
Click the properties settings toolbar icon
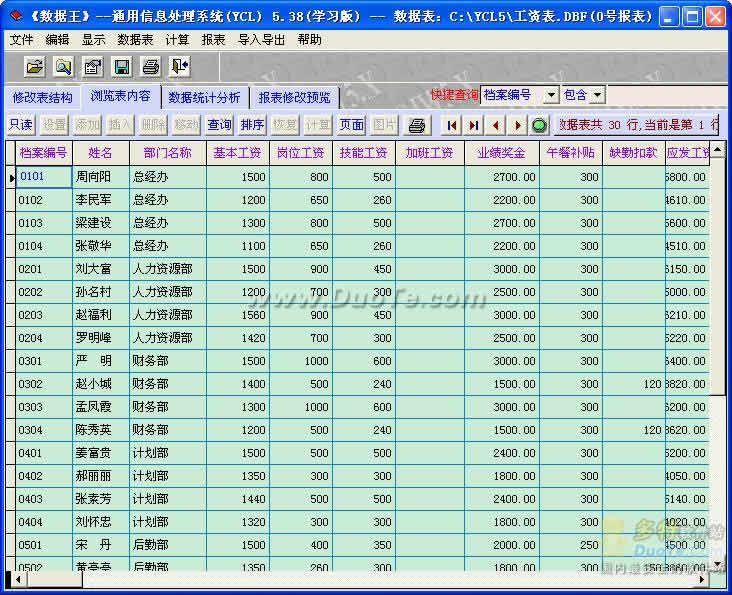93,67
